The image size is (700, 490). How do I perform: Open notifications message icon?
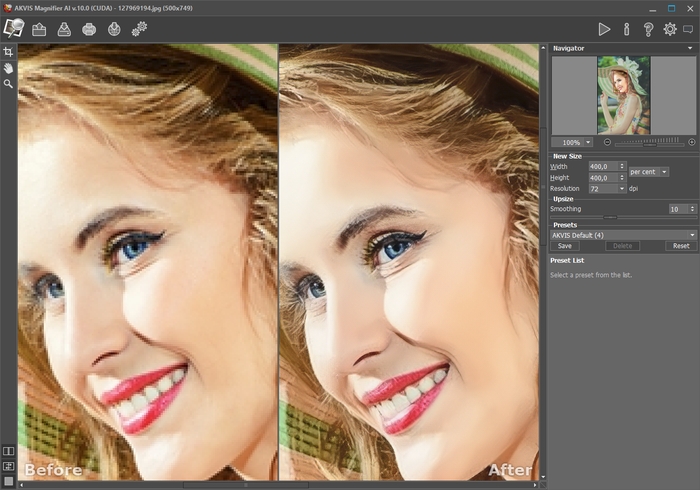point(688,29)
